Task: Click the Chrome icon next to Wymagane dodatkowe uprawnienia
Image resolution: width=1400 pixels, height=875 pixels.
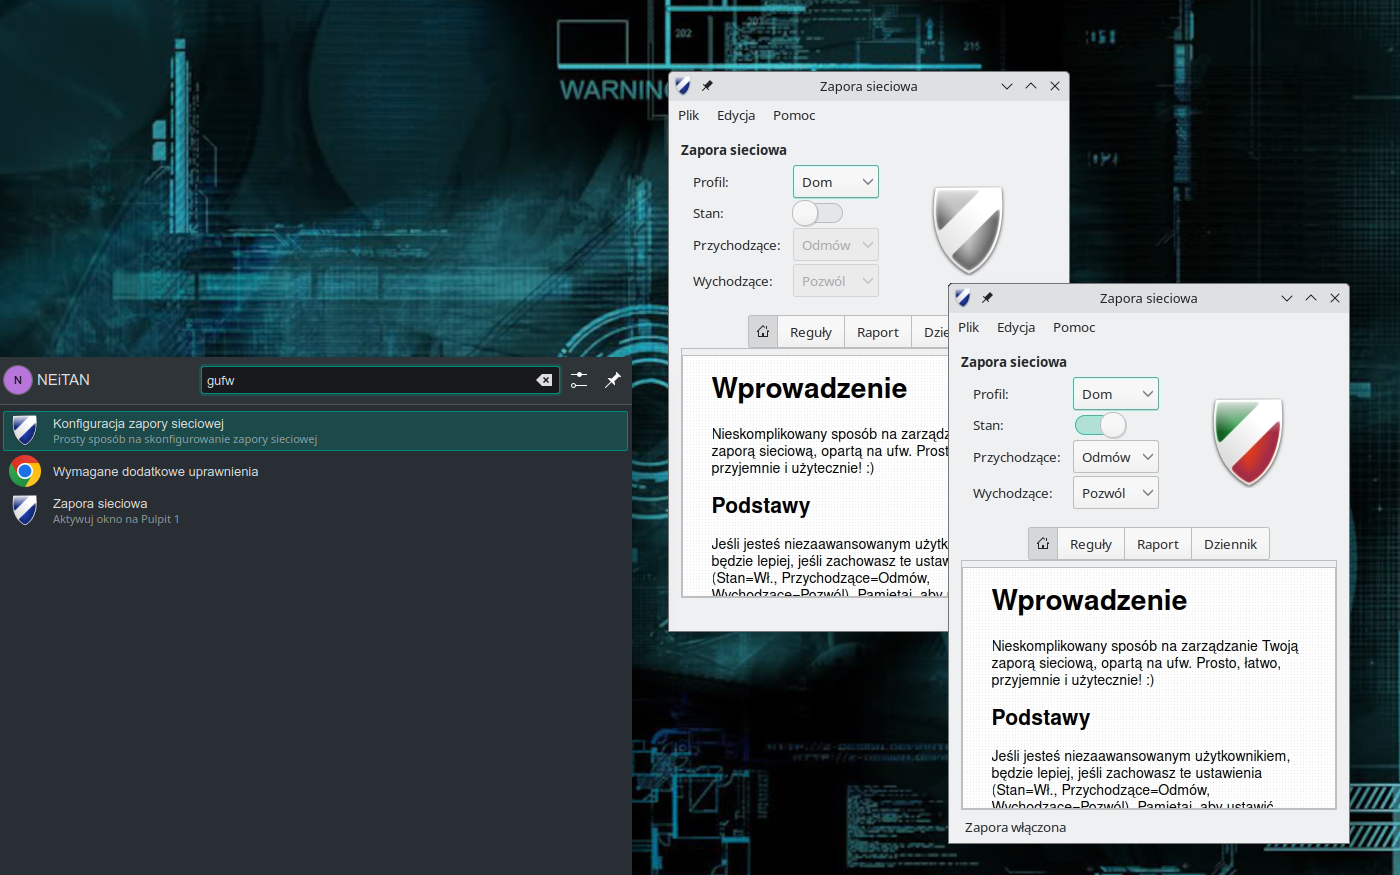Action: point(24,470)
